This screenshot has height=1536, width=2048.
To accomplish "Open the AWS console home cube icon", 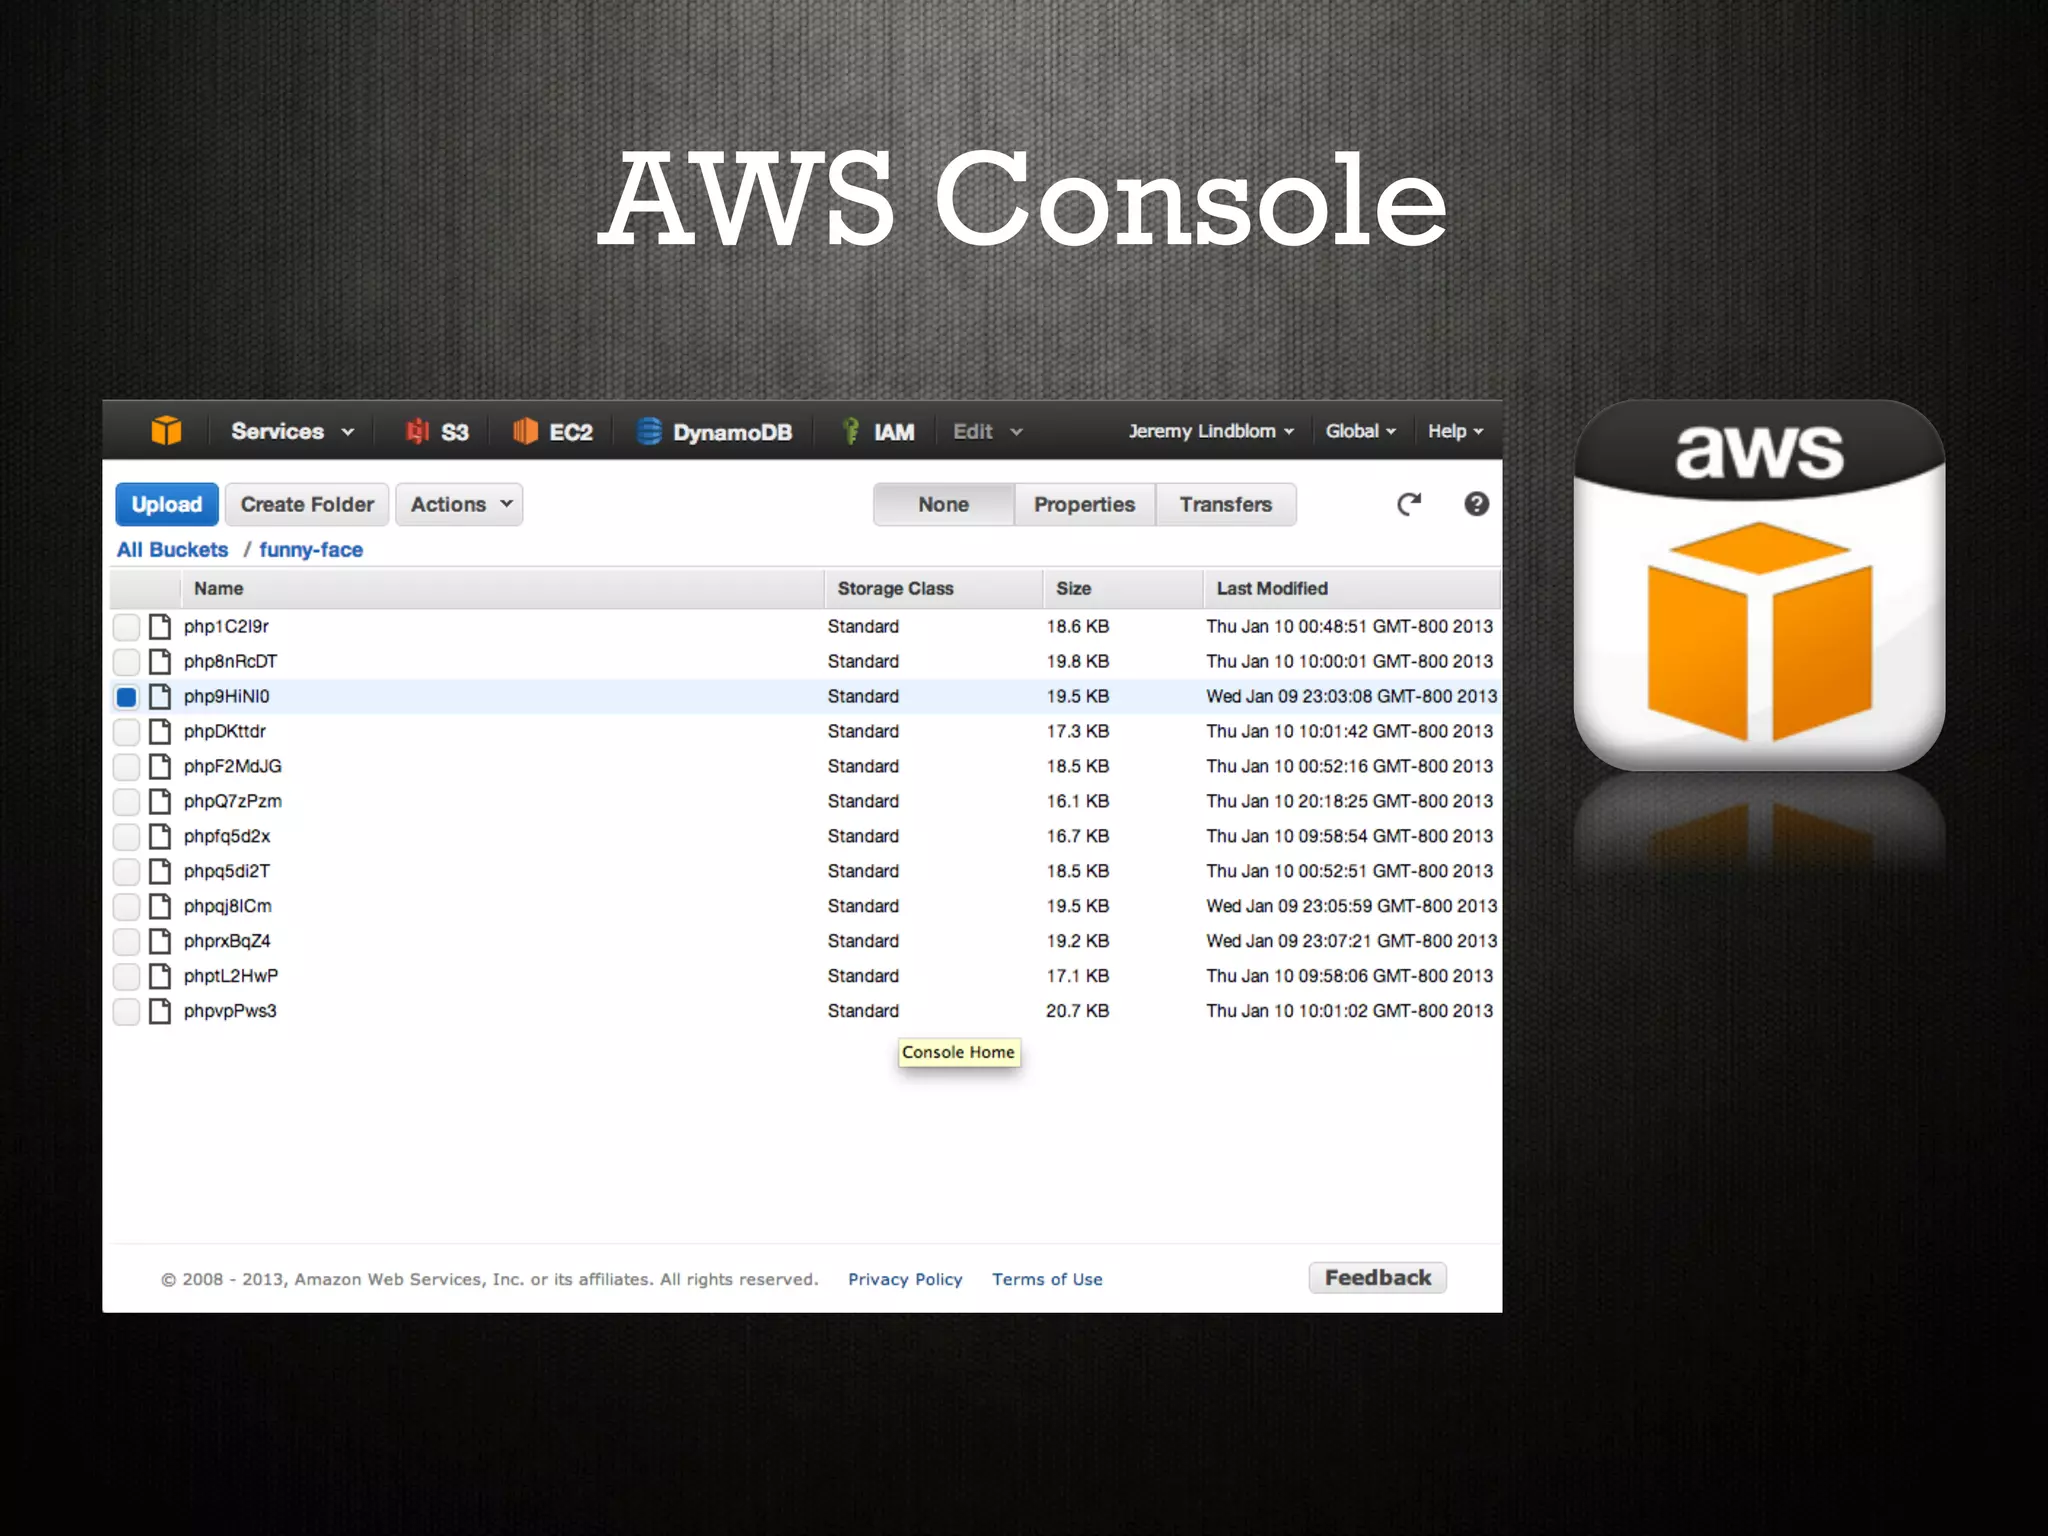I will coord(166,431).
